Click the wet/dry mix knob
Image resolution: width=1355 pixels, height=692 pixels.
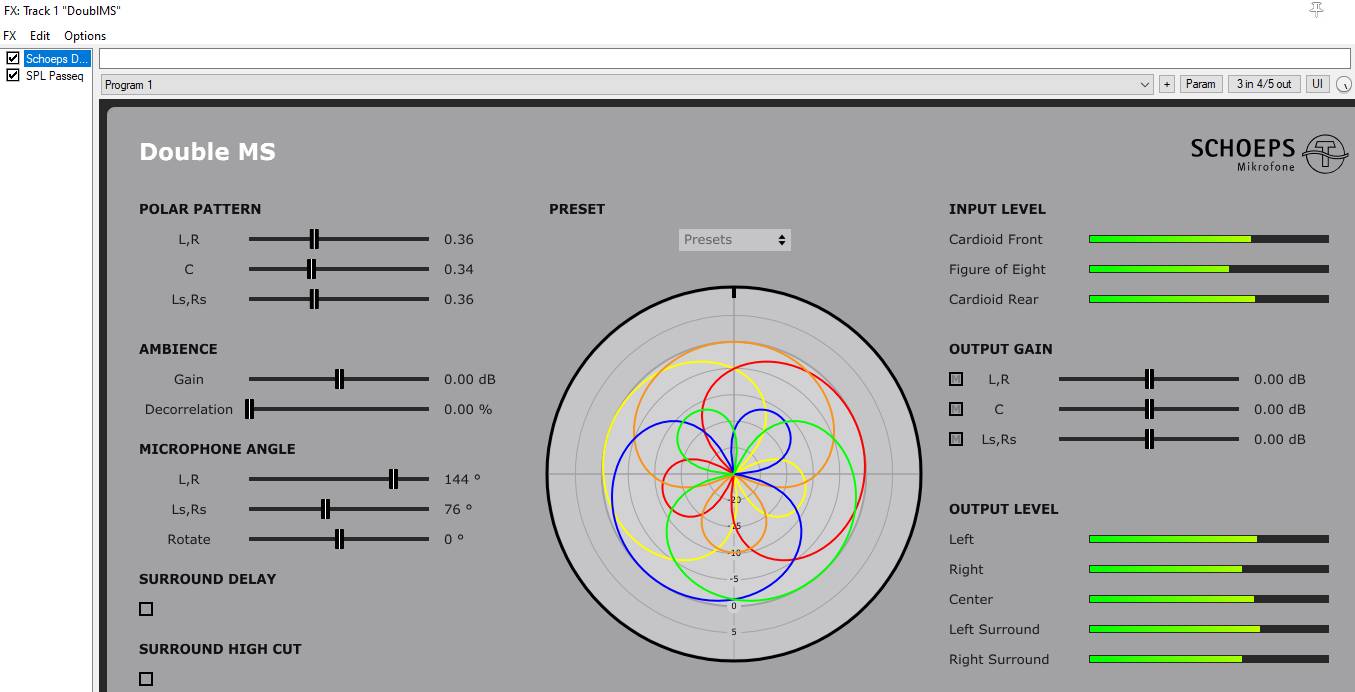coord(1343,85)
